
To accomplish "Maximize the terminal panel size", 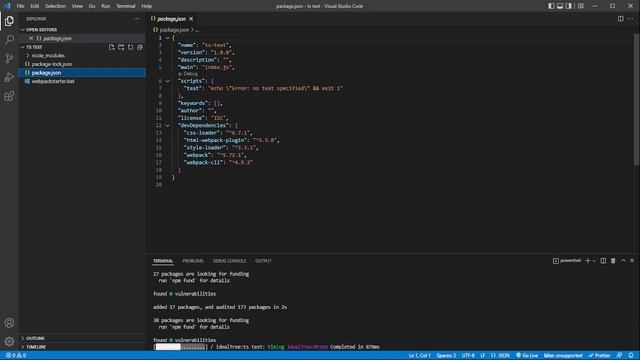I will tap(623, 261).
